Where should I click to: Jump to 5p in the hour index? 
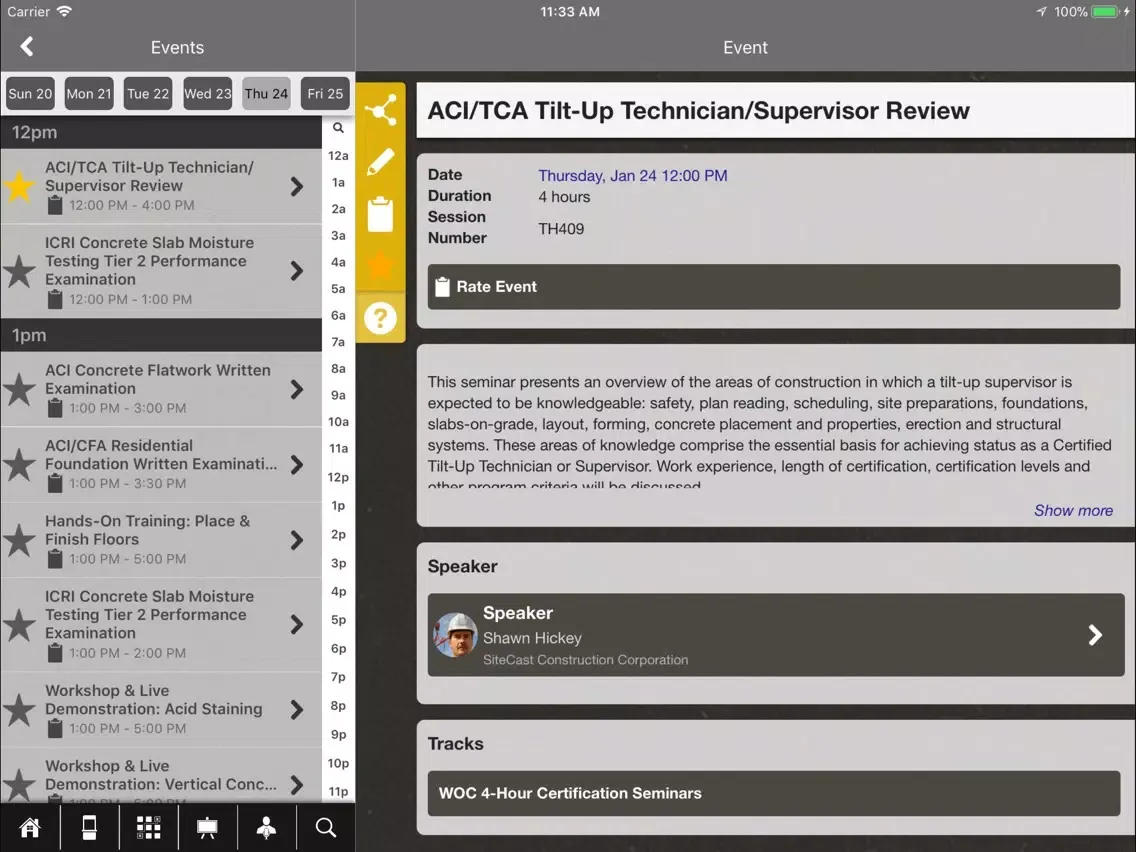coord(338,620)
